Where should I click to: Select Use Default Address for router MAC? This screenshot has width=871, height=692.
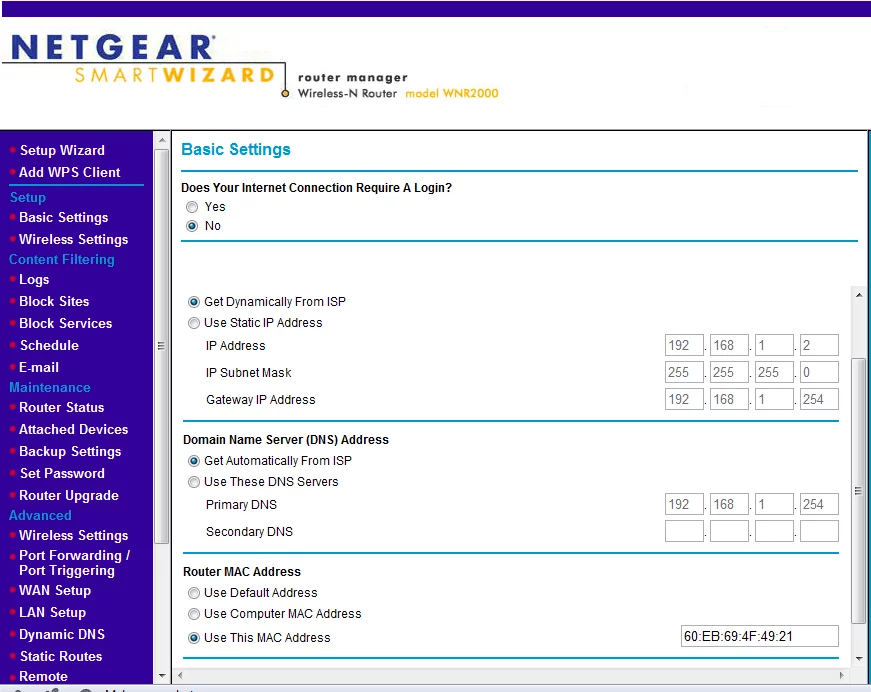point(194,593)
